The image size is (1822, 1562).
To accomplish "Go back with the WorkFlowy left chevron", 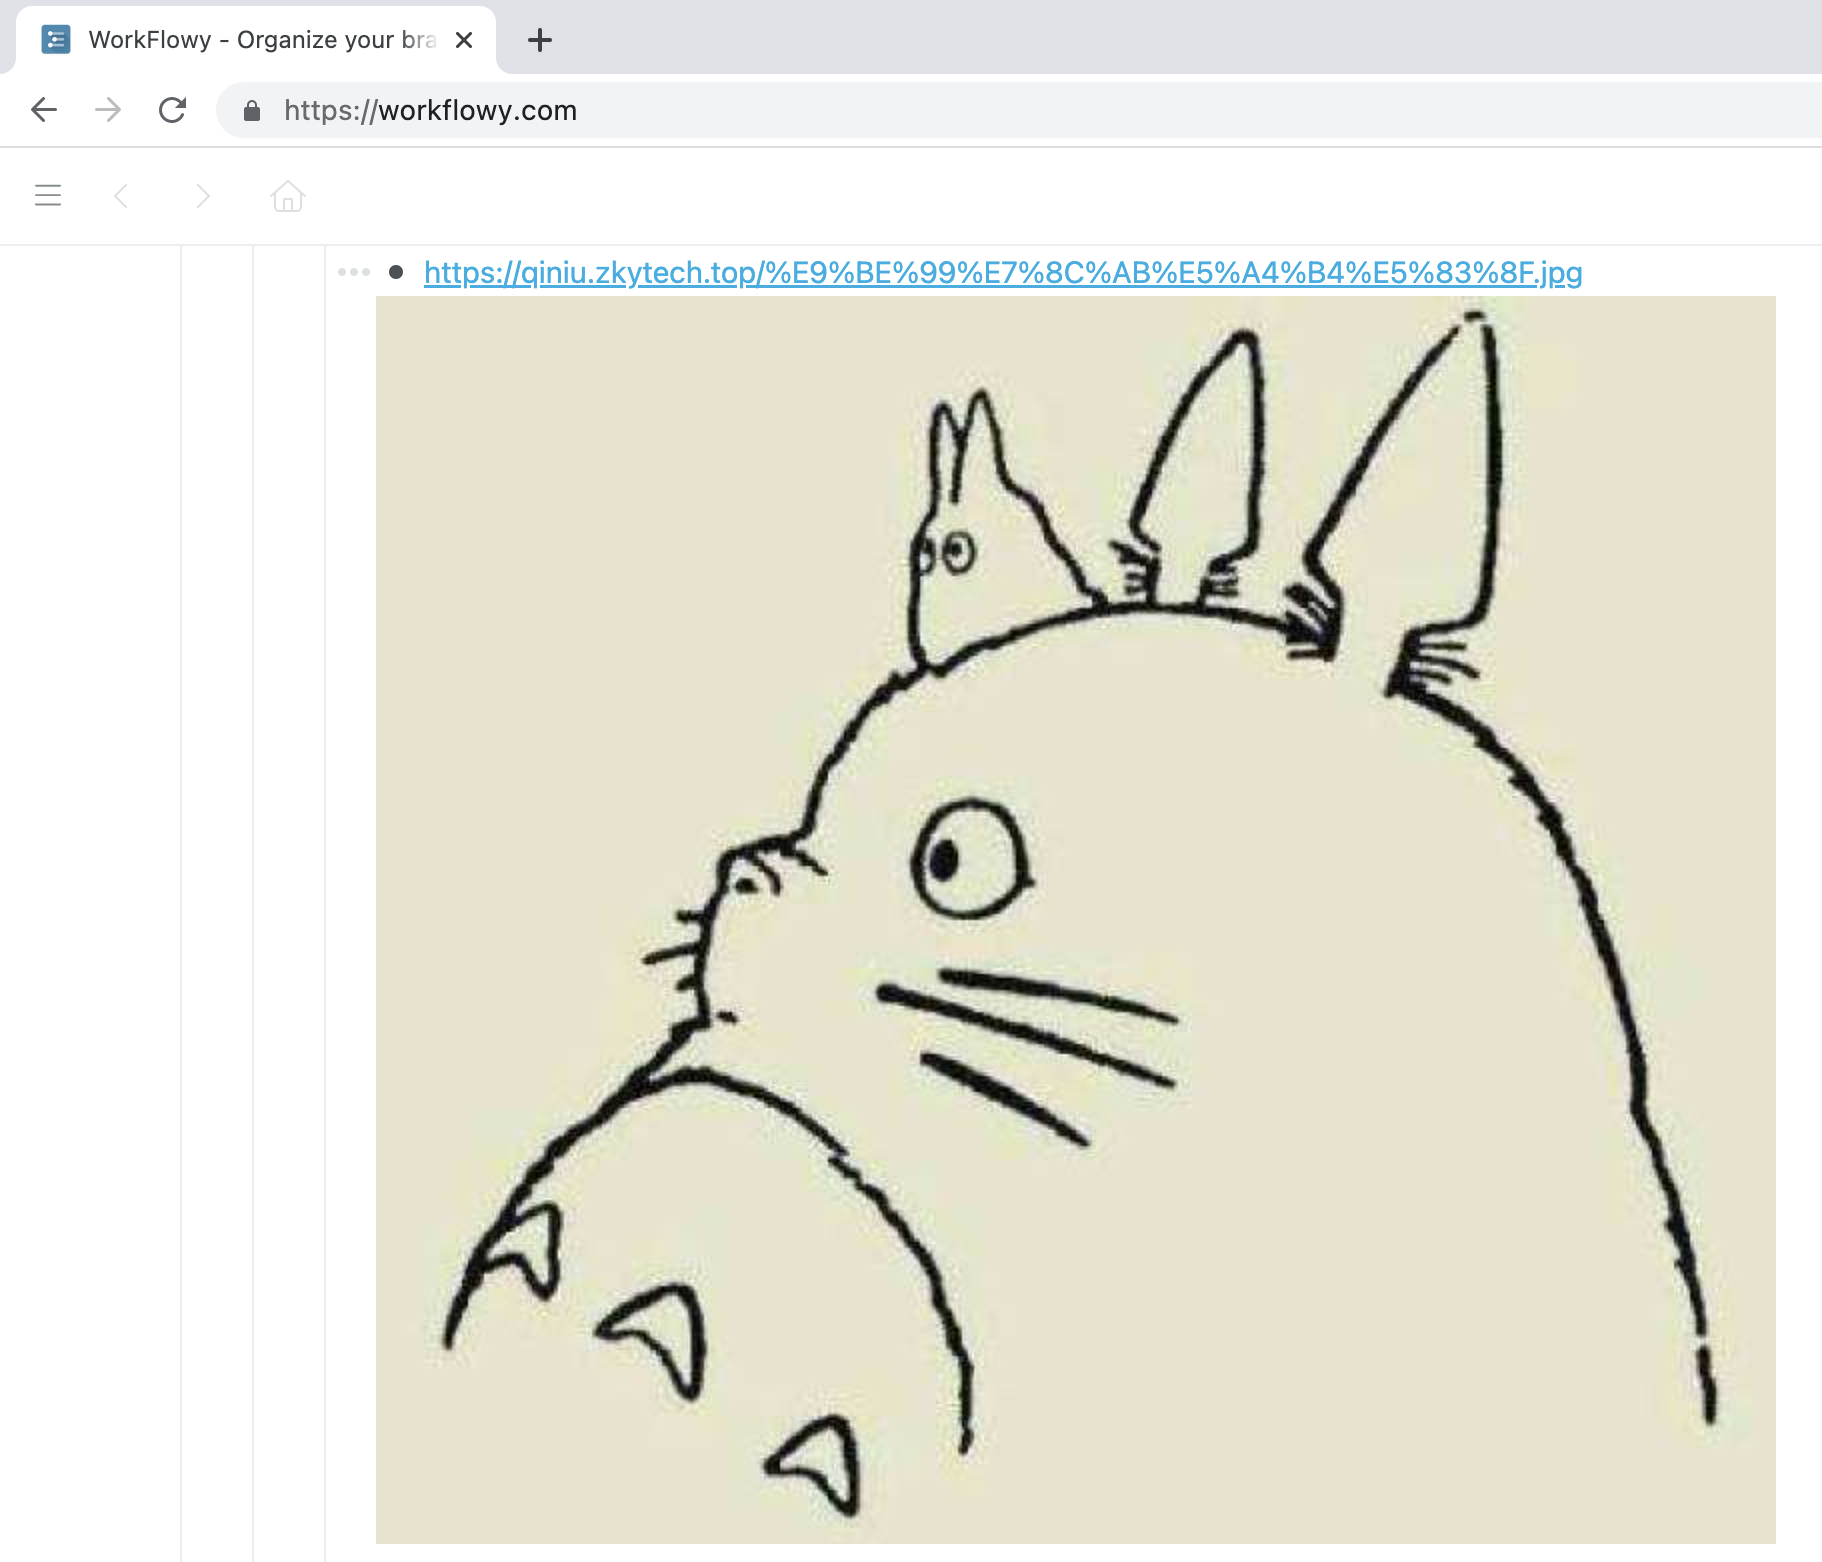I will [x=122, y=196].
